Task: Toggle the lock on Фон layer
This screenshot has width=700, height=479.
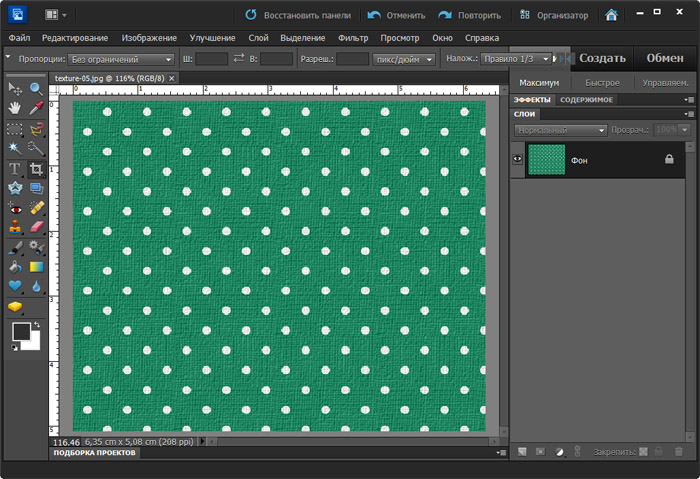Action: pos(669,159)
